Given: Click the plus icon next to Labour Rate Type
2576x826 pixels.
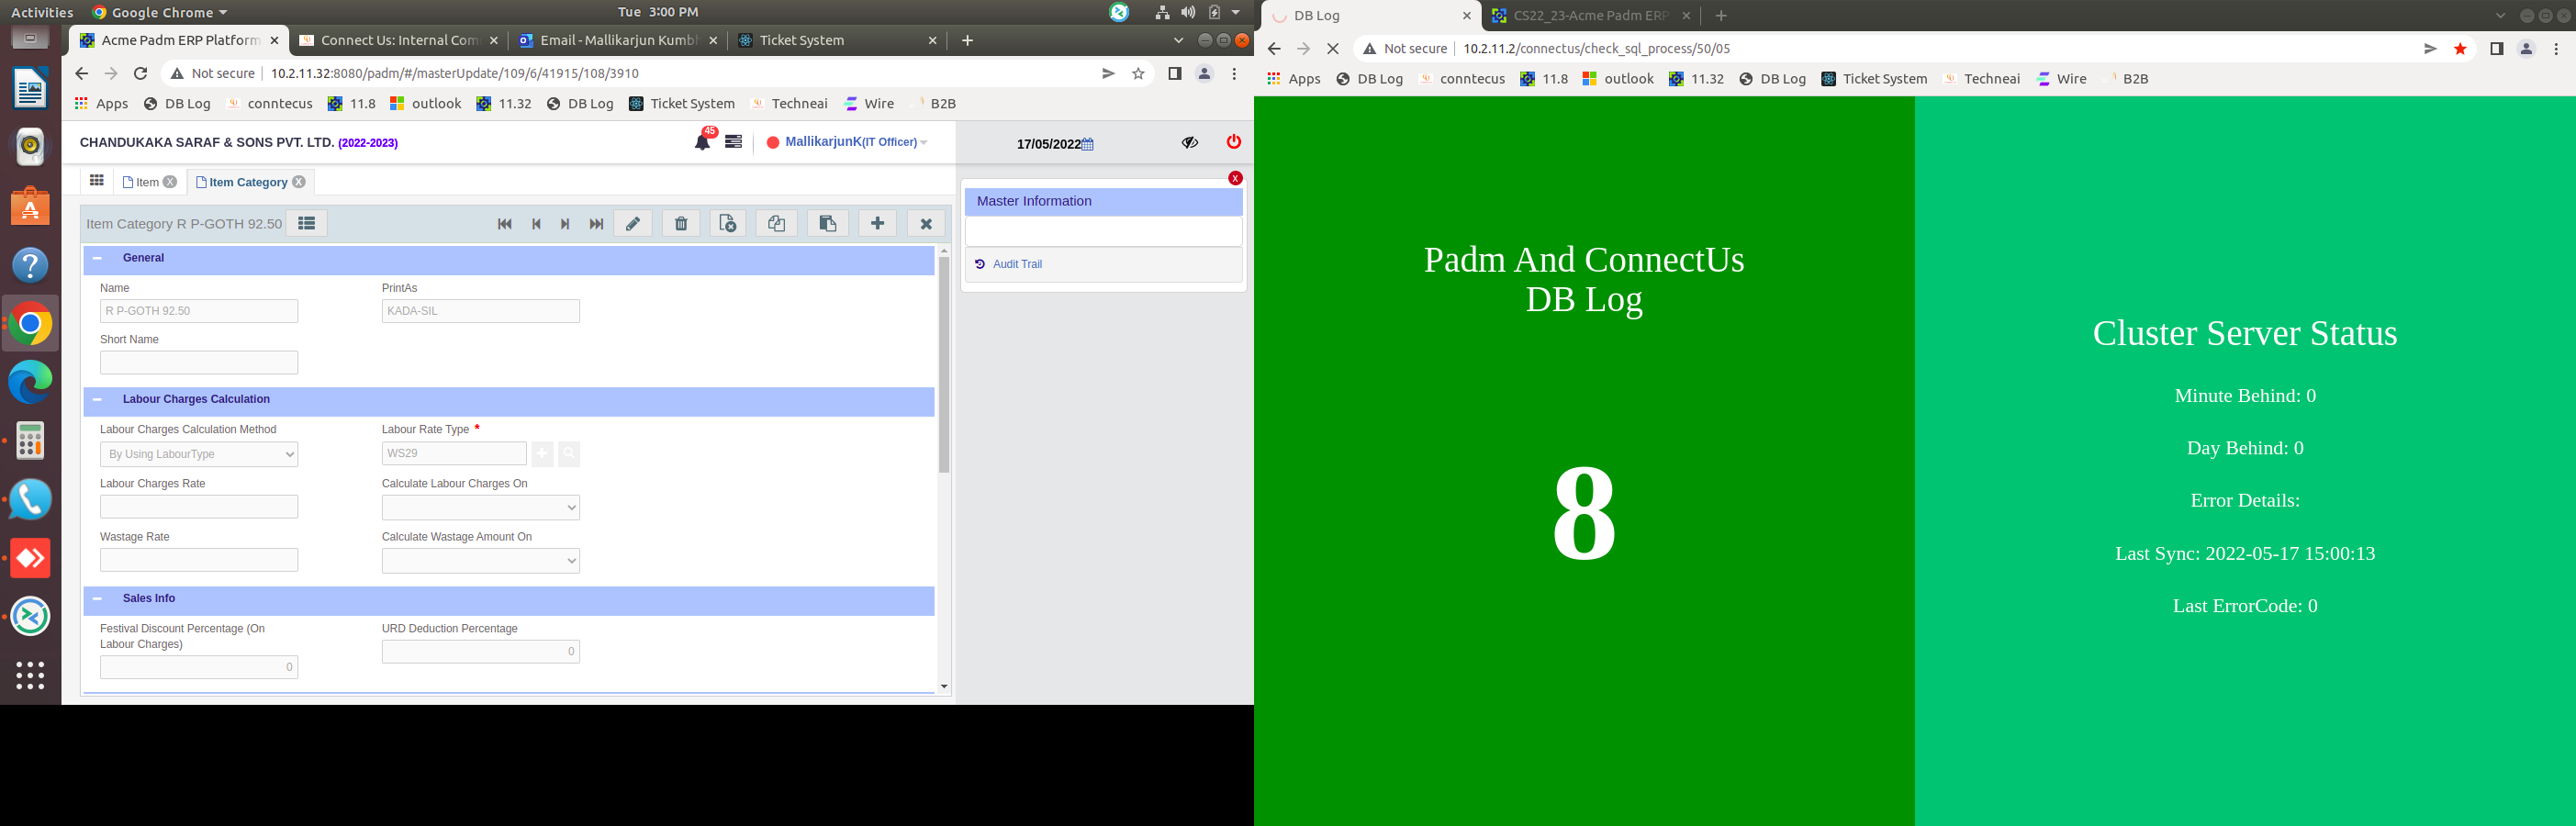Looking at the screenshot, I should click(542, 454).
